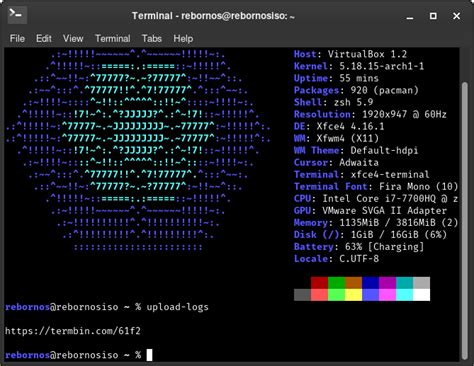This screenshot has width=474, height=366.
Task: Click the 'WM: Xfwm4 (X11)' line
Action: click(336, 138)
